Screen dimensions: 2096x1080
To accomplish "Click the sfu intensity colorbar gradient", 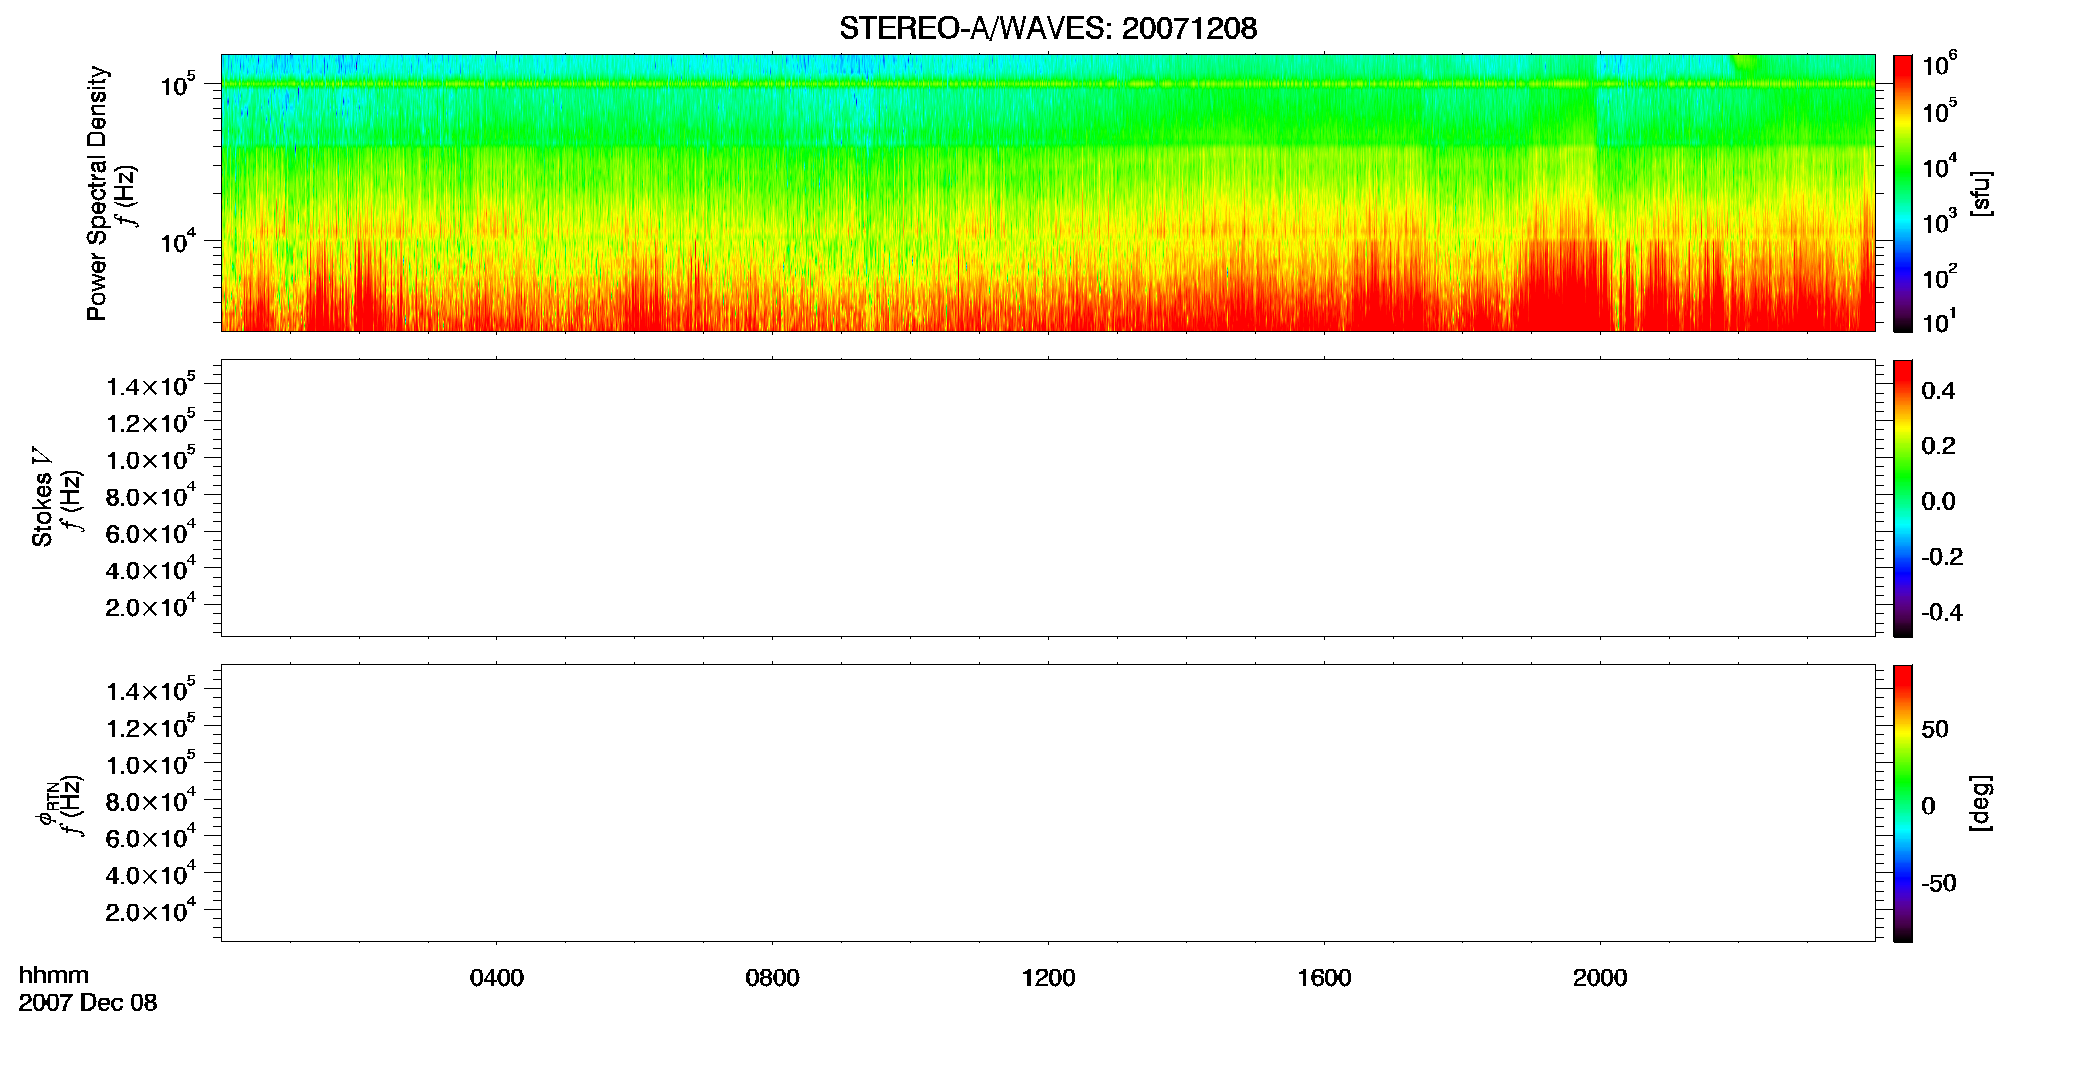I will pos(1902,192).
